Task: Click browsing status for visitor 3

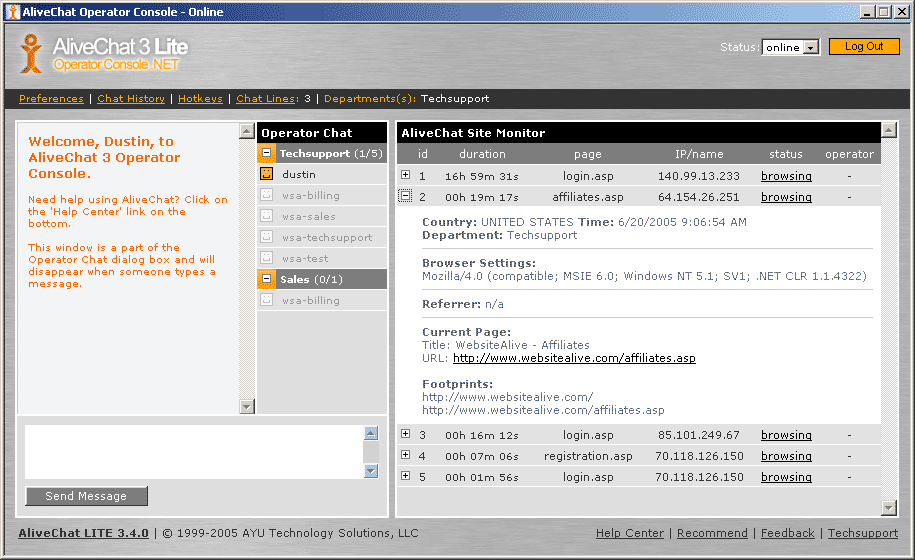Action: [786, 435]
